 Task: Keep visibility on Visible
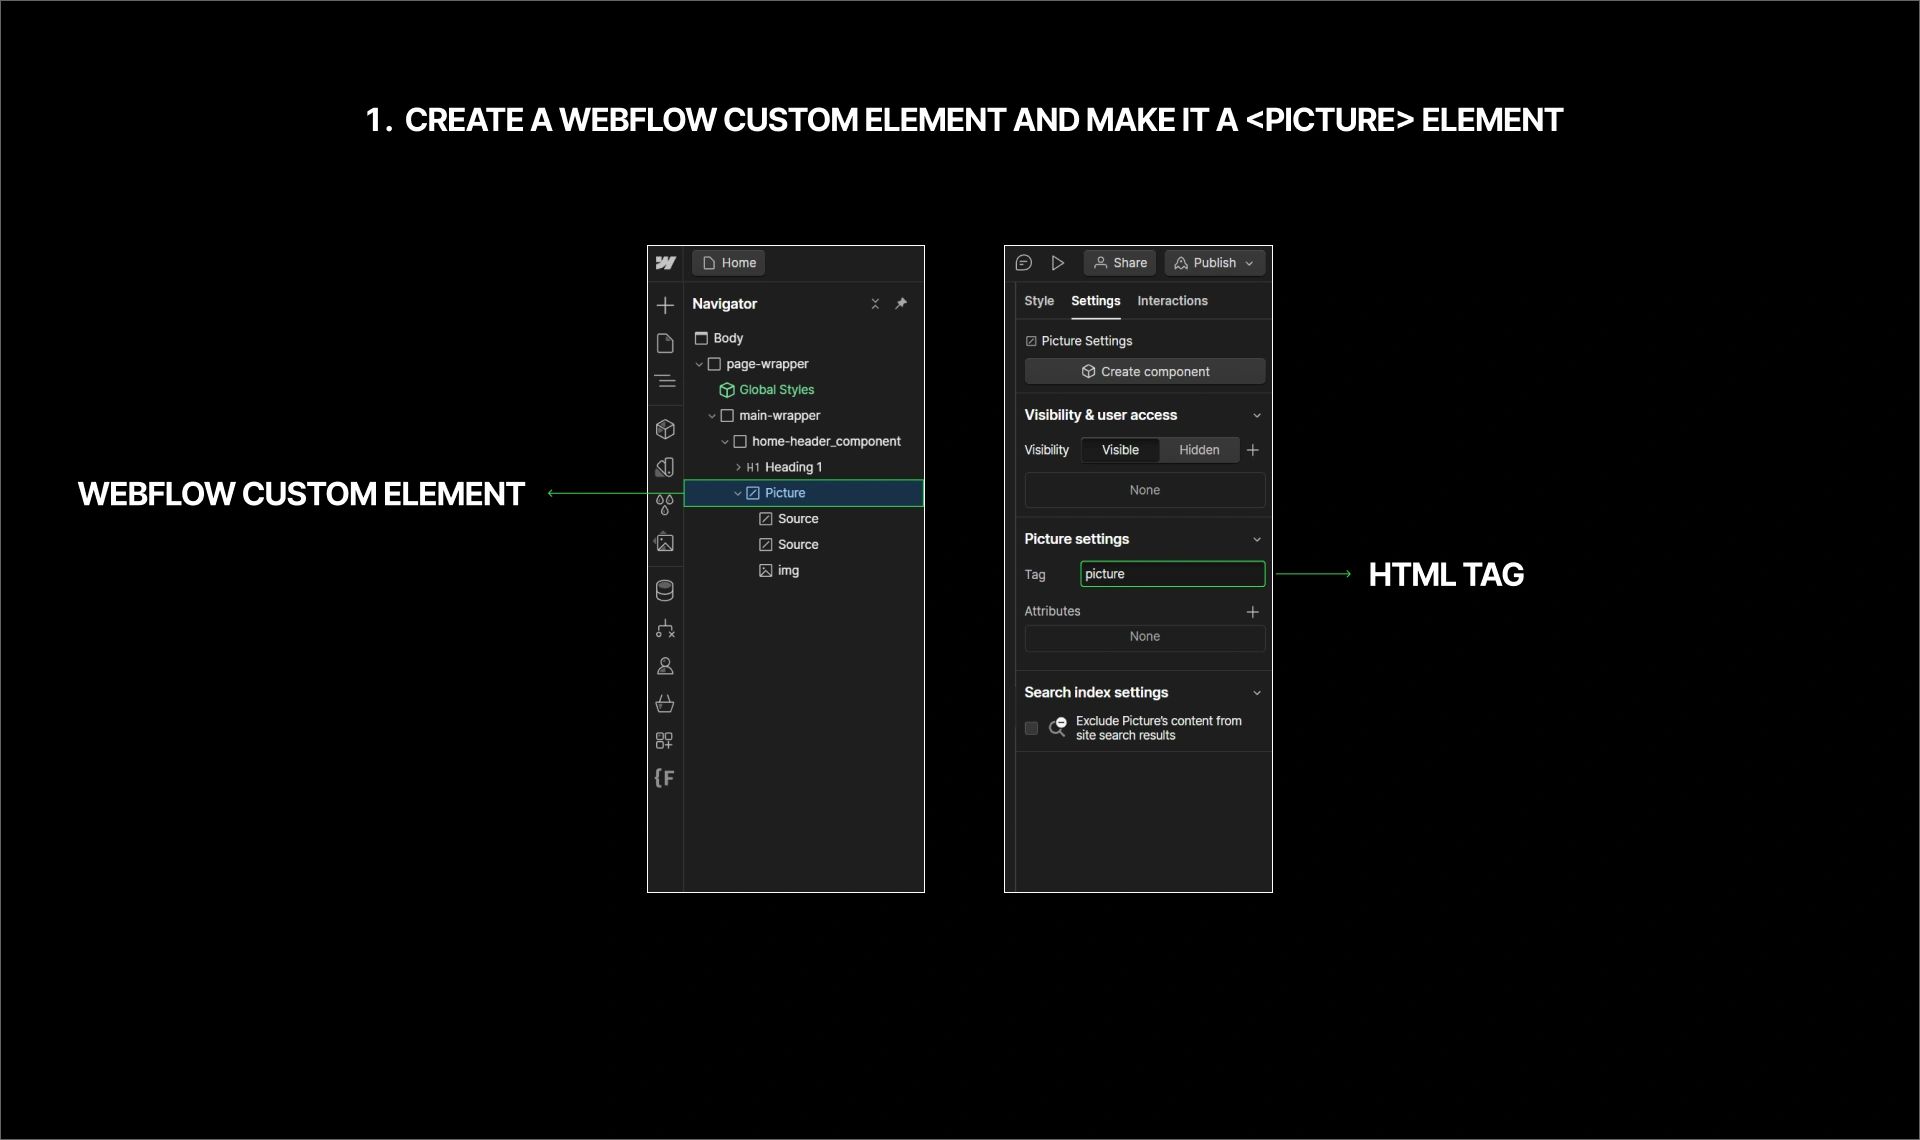[1119, 450]
